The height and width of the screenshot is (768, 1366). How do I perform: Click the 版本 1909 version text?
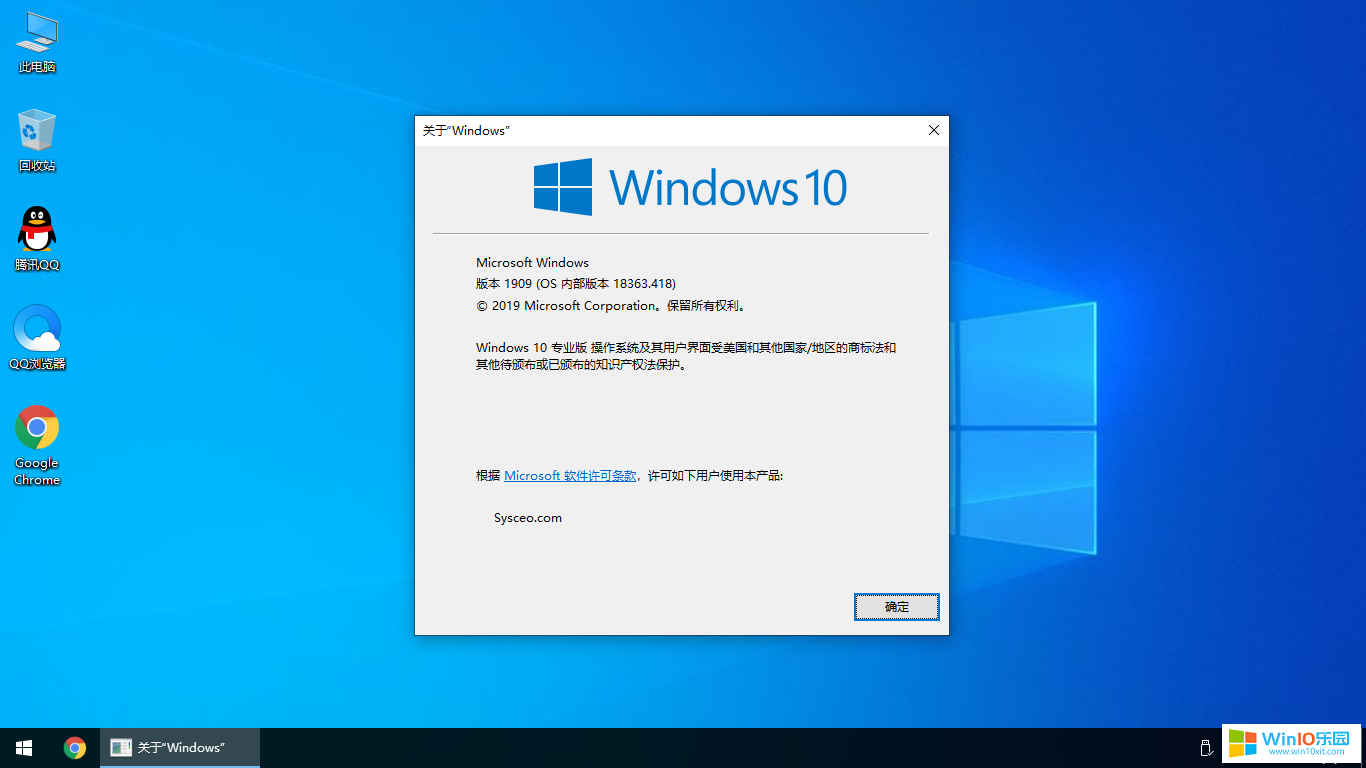click(x=575, y=283)
